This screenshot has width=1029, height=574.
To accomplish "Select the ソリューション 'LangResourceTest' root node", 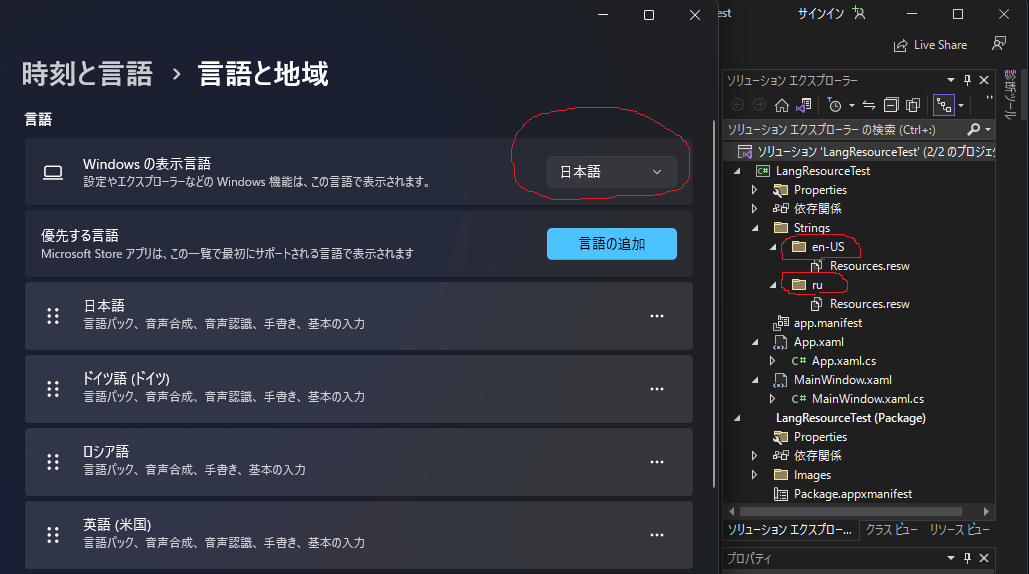I will coord(875,152).
